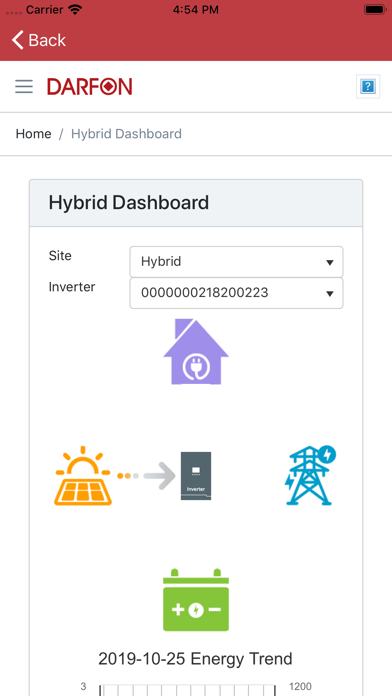This screenshot has width=392, height=696.
Task: Open the help question-mark icon
Action: pos(368,86)
